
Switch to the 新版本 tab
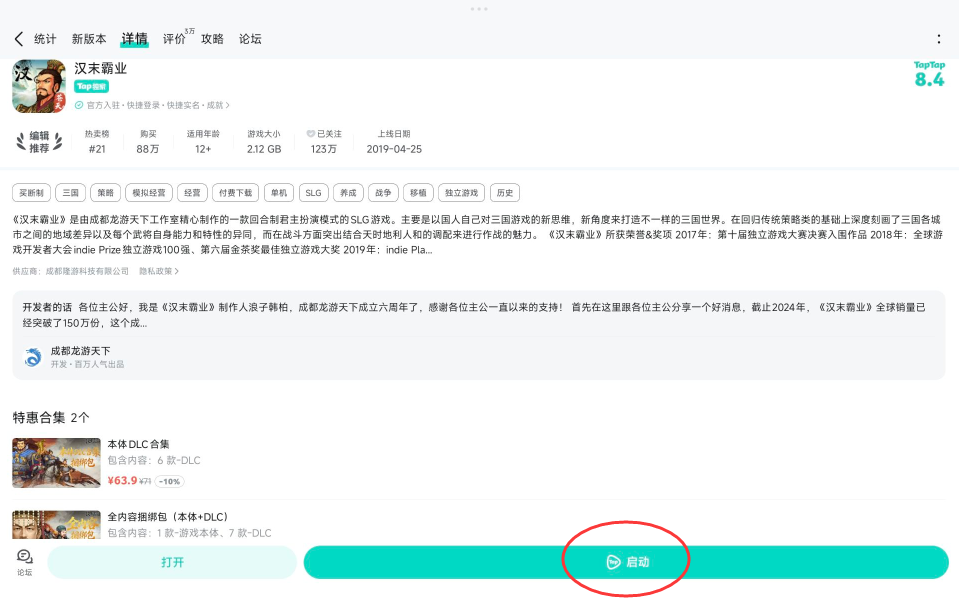click(89, 39)
